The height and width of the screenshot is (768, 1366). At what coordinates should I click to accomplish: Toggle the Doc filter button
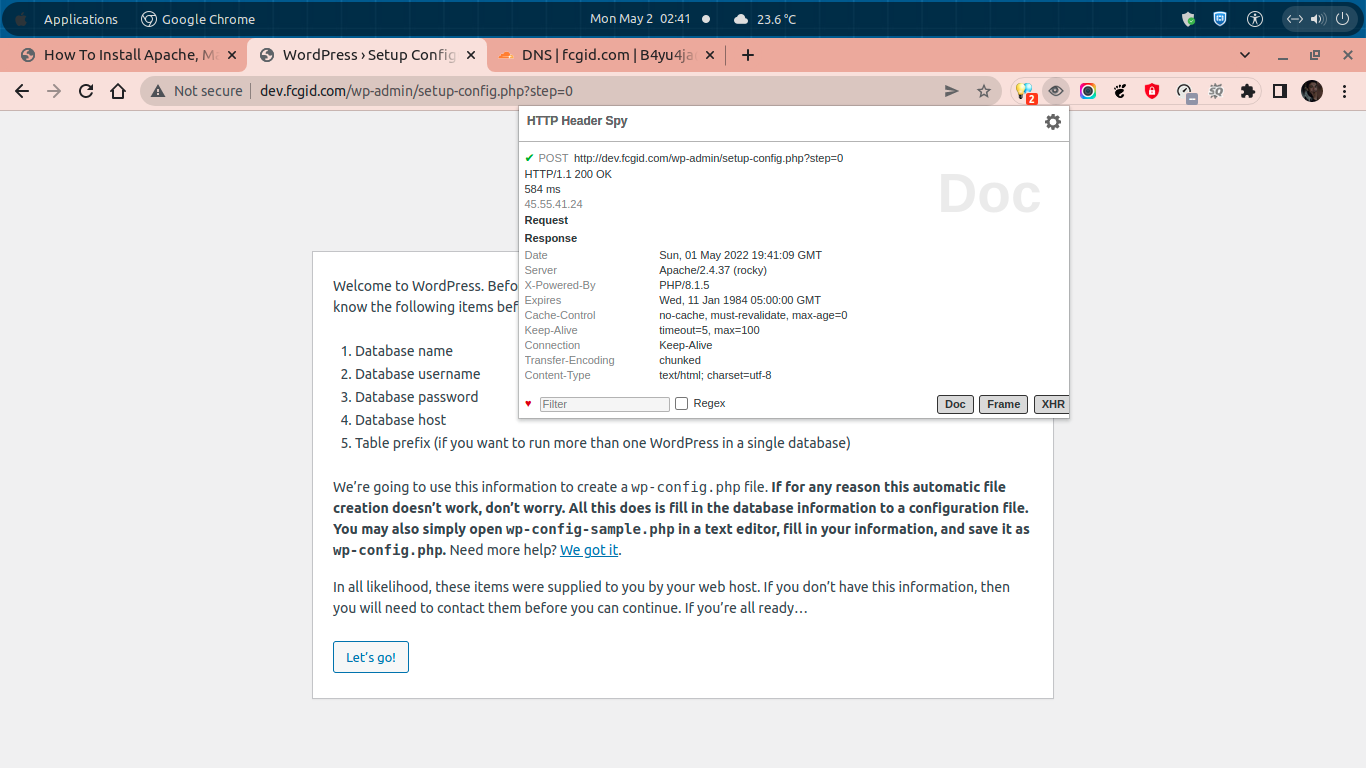955,404
